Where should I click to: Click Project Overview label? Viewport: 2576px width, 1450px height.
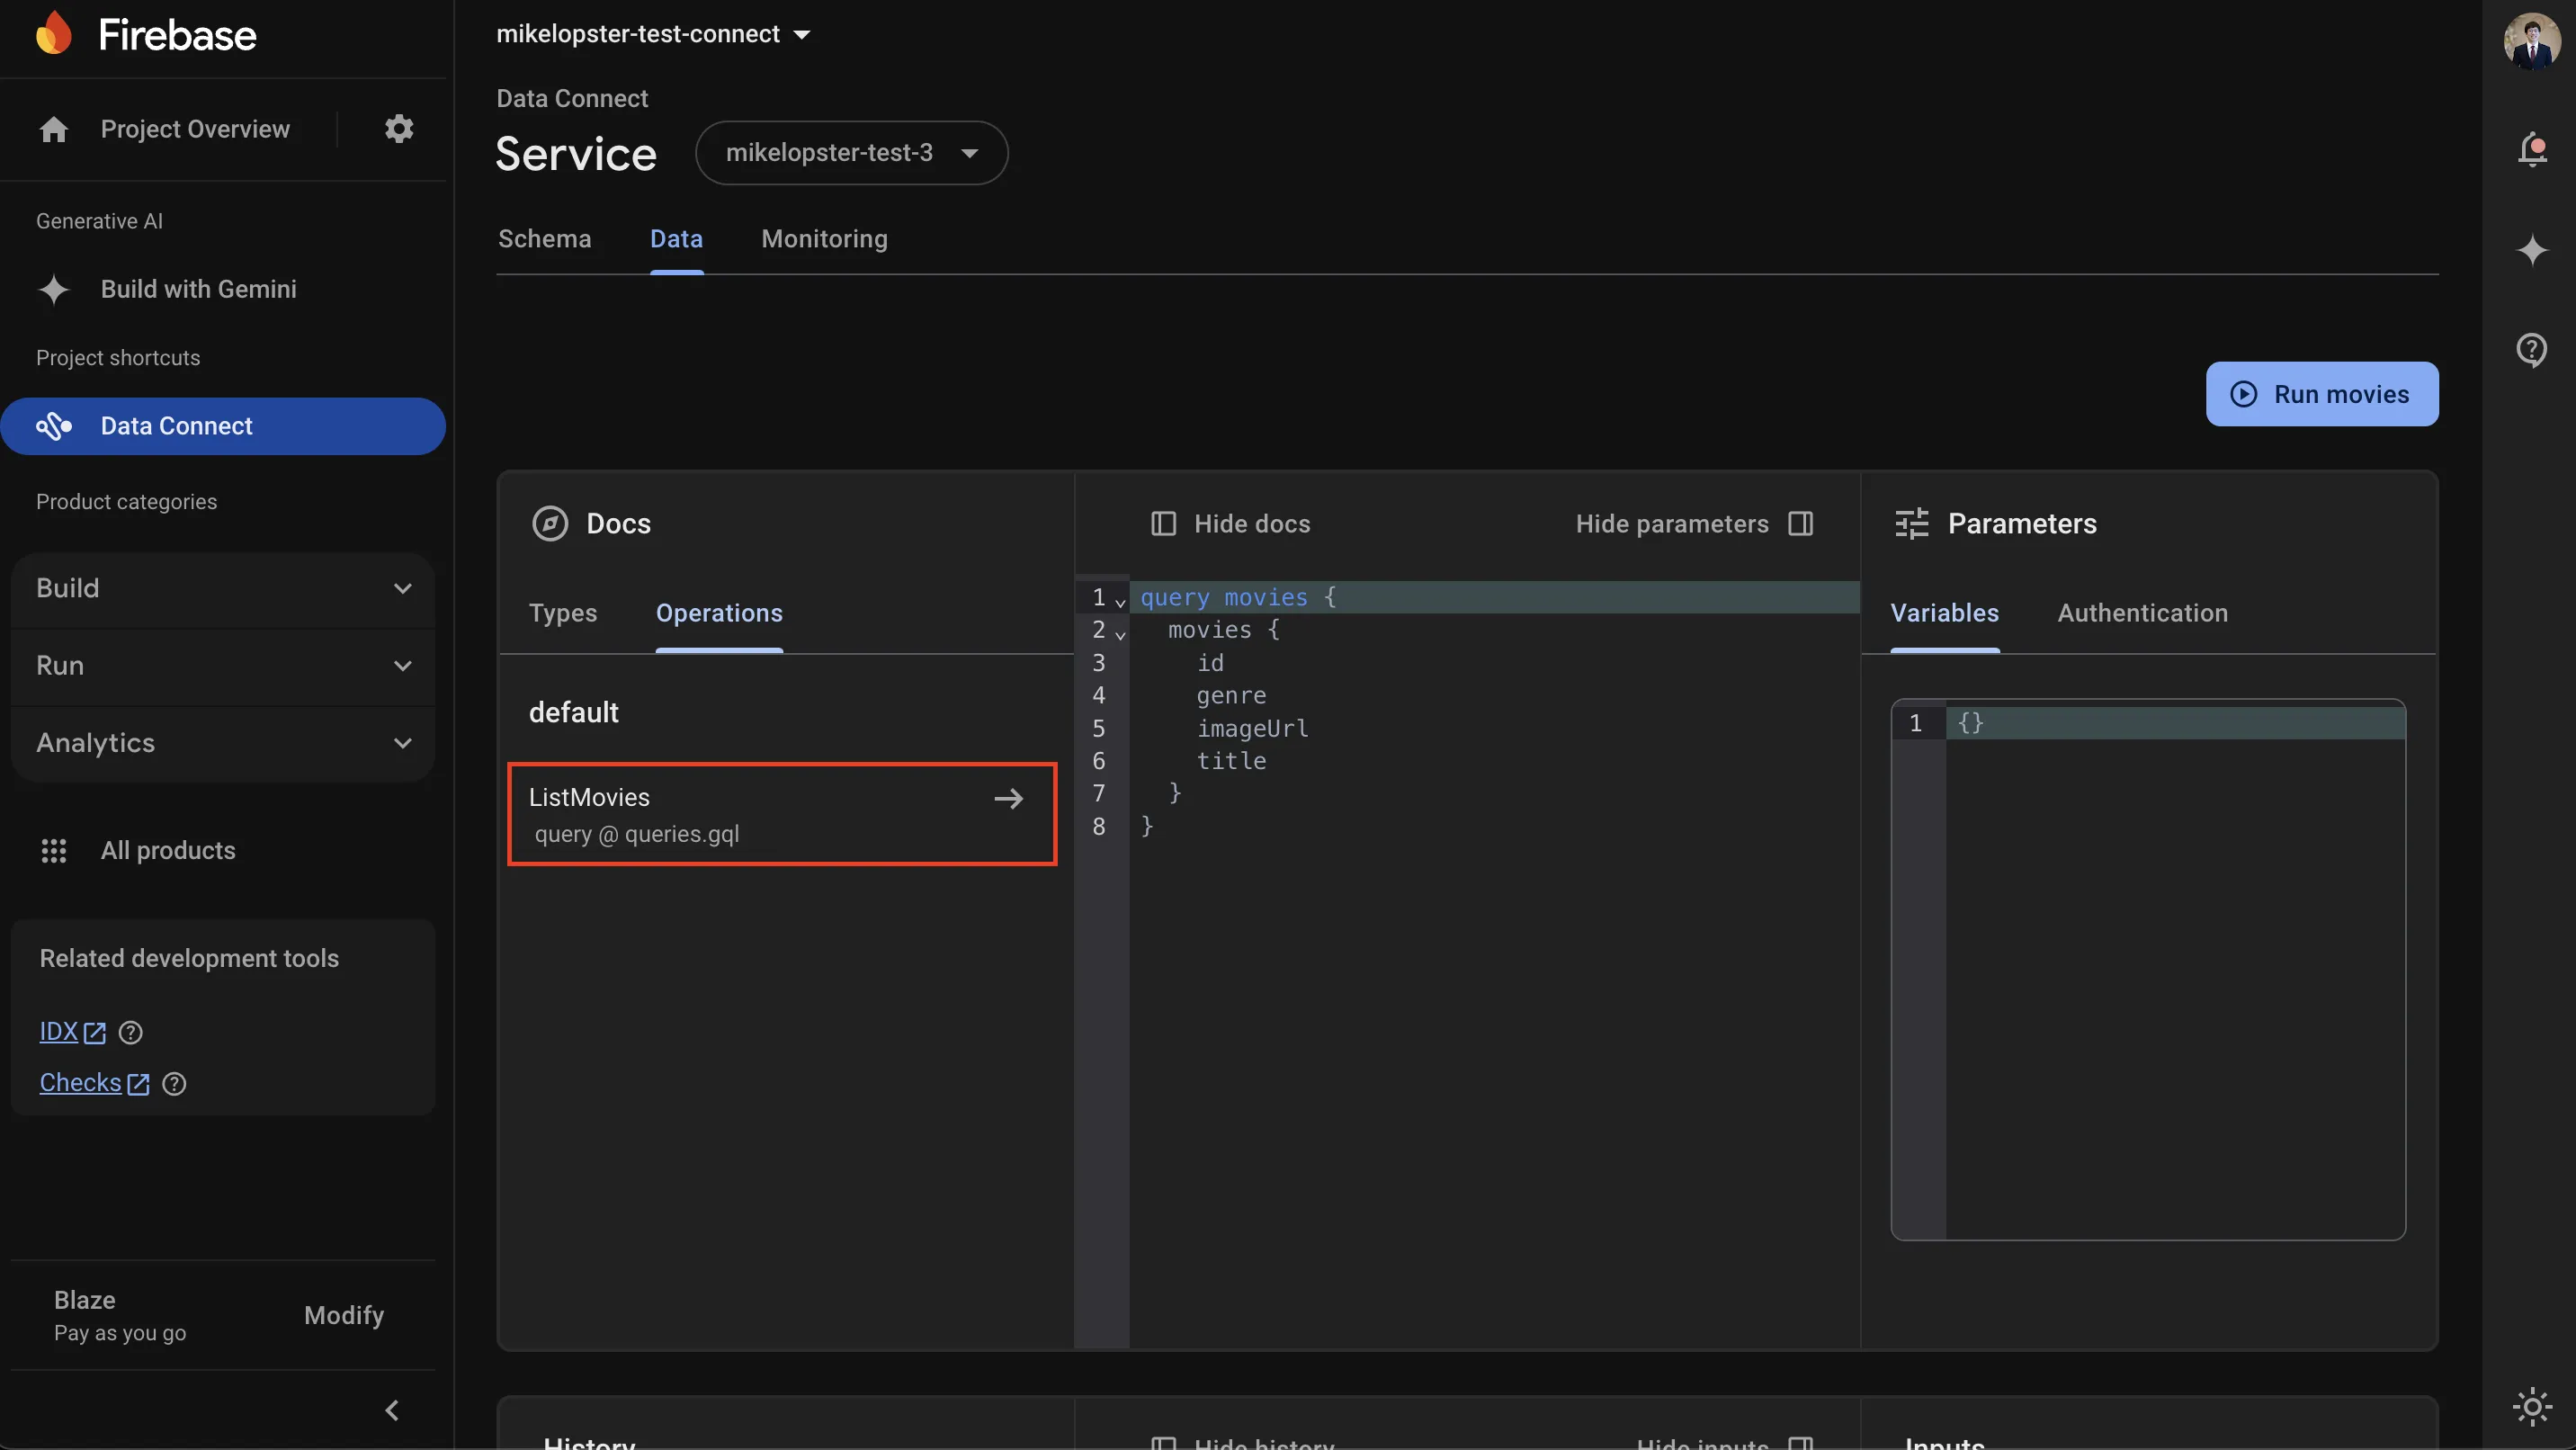coord(195,129)
